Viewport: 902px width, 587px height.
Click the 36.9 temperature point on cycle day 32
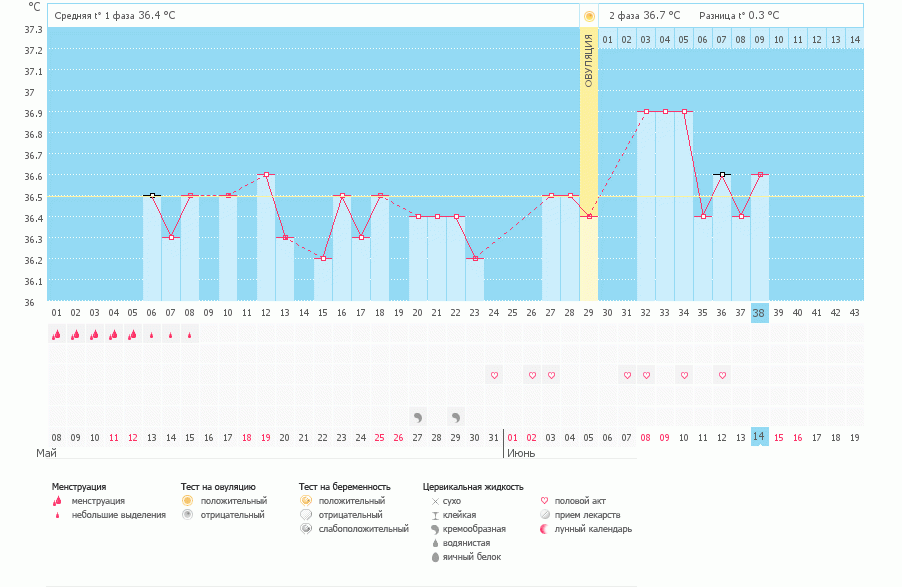646,112
